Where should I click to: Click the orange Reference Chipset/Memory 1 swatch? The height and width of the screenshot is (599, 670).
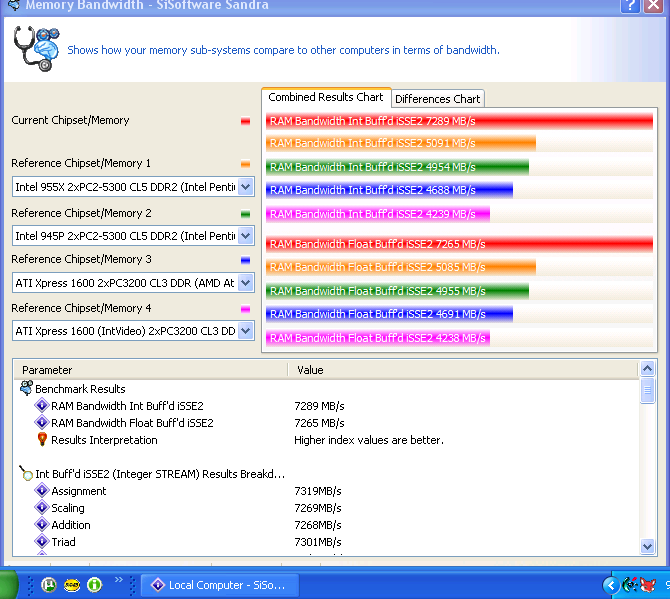point(245,164)
